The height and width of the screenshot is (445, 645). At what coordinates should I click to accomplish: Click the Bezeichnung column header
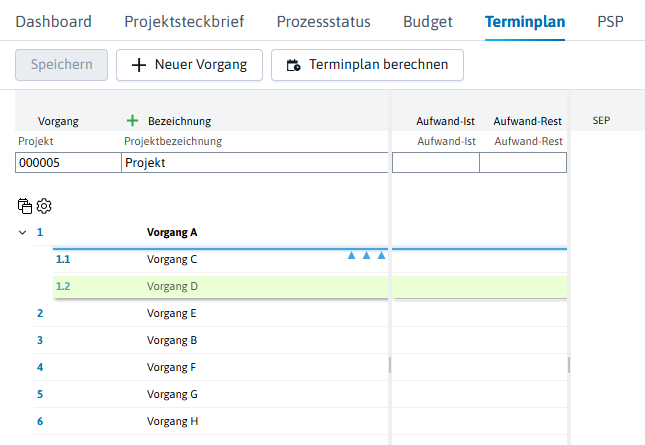179,121
